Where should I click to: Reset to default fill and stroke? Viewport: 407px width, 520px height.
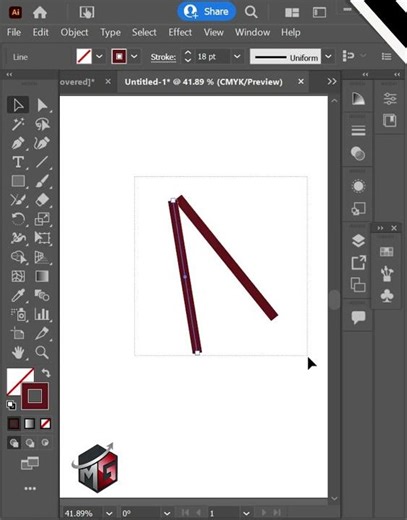tap(11, 405)
